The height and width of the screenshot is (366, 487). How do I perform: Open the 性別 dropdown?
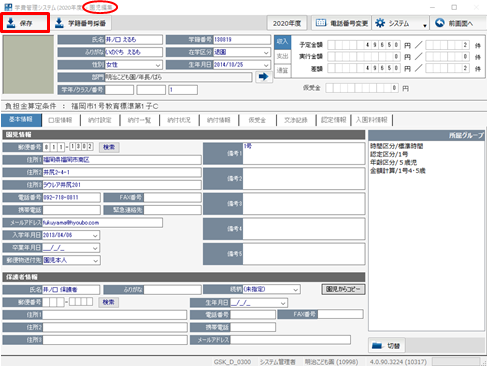pyautogui.click(x=158, y=65)
